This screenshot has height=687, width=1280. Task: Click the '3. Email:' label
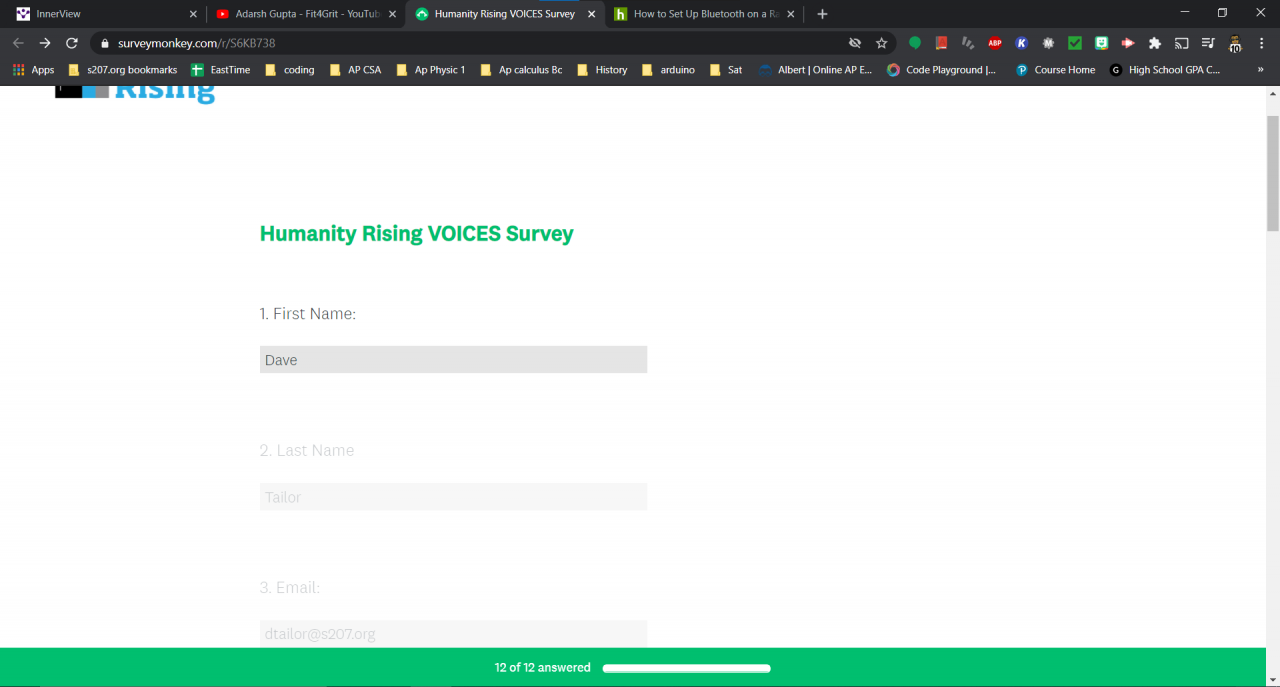coord(290,588)
